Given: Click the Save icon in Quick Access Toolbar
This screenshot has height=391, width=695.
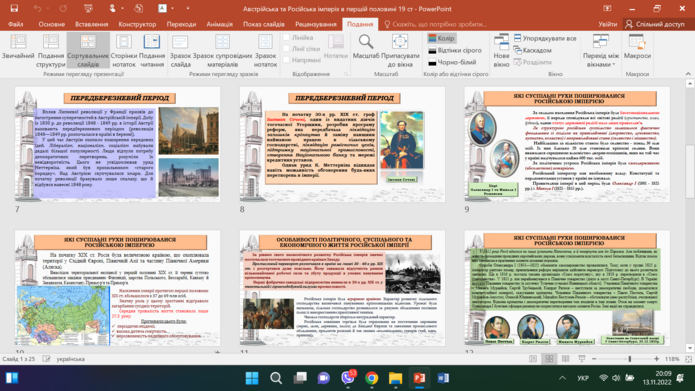Looking at the screenshot, I should (14, 8).
